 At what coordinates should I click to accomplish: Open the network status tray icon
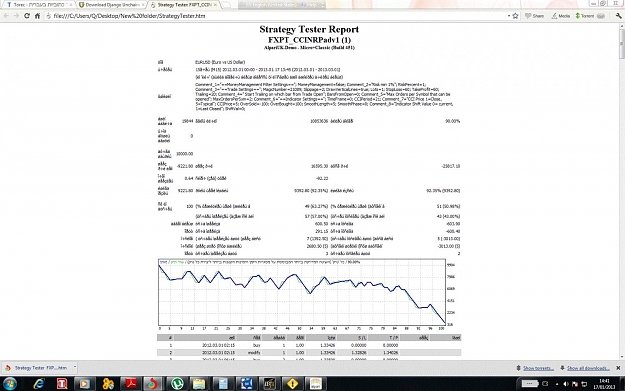[x=584, y=384]
